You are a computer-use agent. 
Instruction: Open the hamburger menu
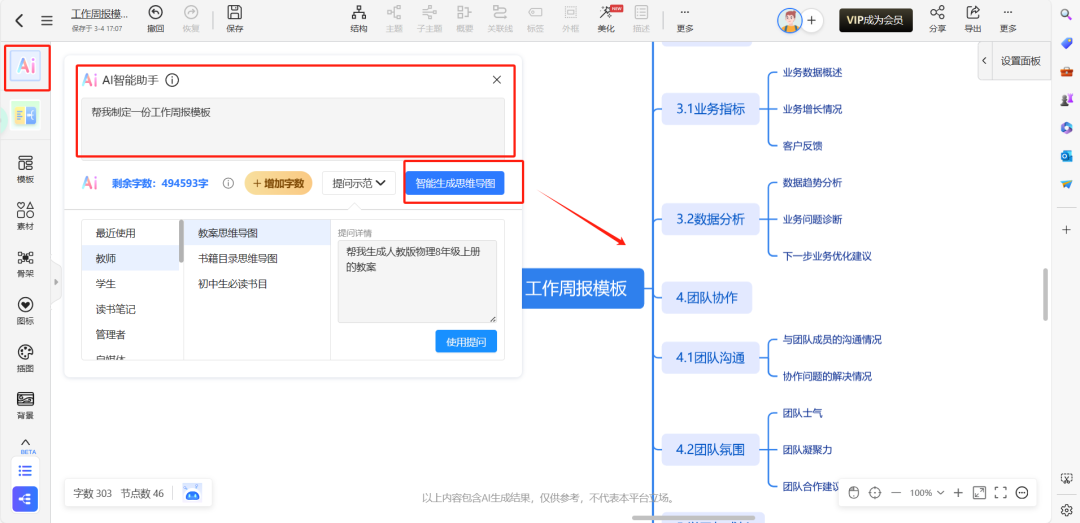point(47,21)
